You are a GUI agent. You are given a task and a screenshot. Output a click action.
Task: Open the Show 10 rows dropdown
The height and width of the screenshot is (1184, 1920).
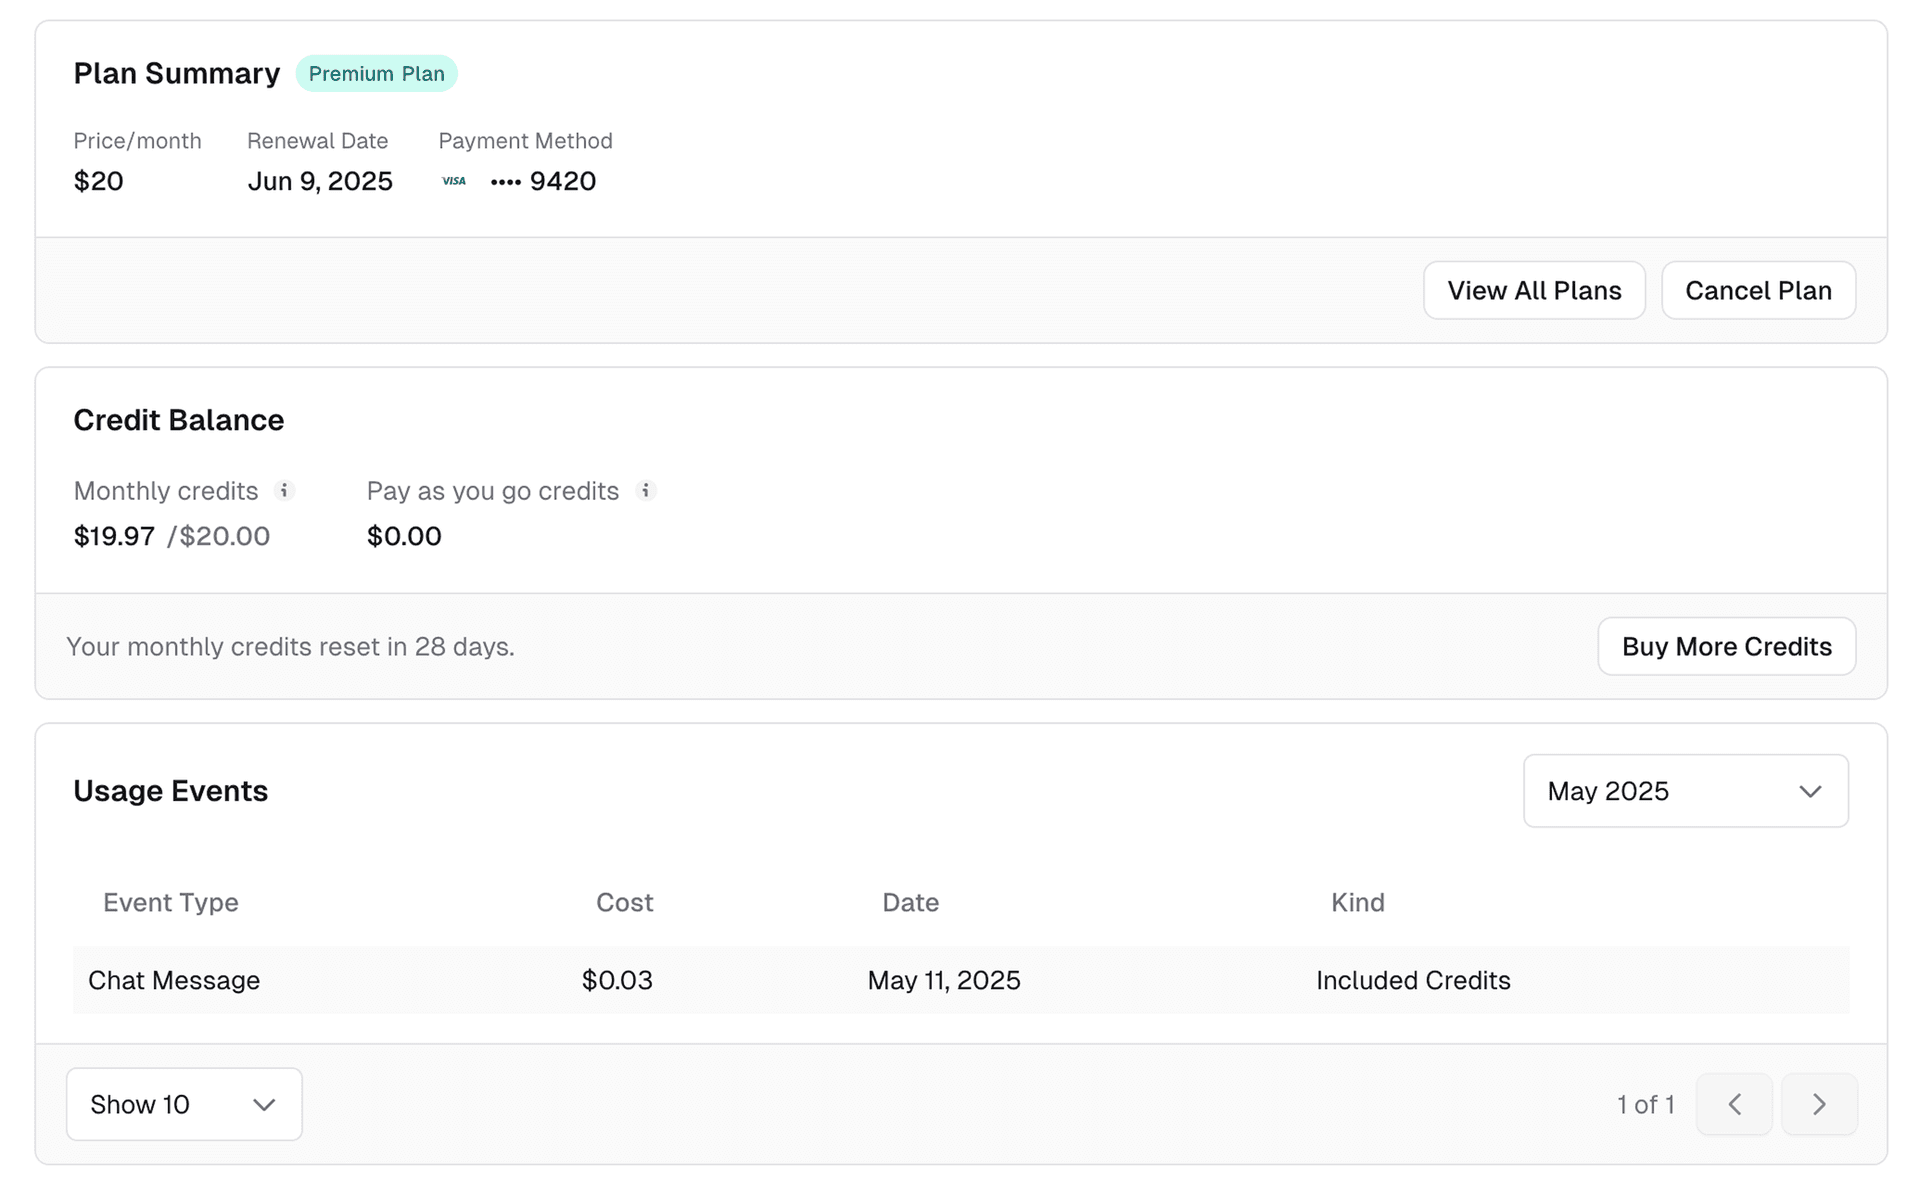coord(183,1104)
